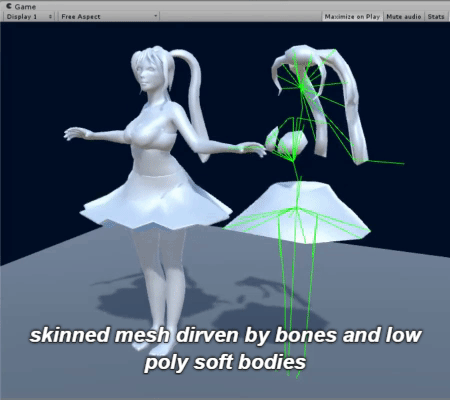
Task: Click the girl model's shadow on the floor
Action: coord(160,297)
